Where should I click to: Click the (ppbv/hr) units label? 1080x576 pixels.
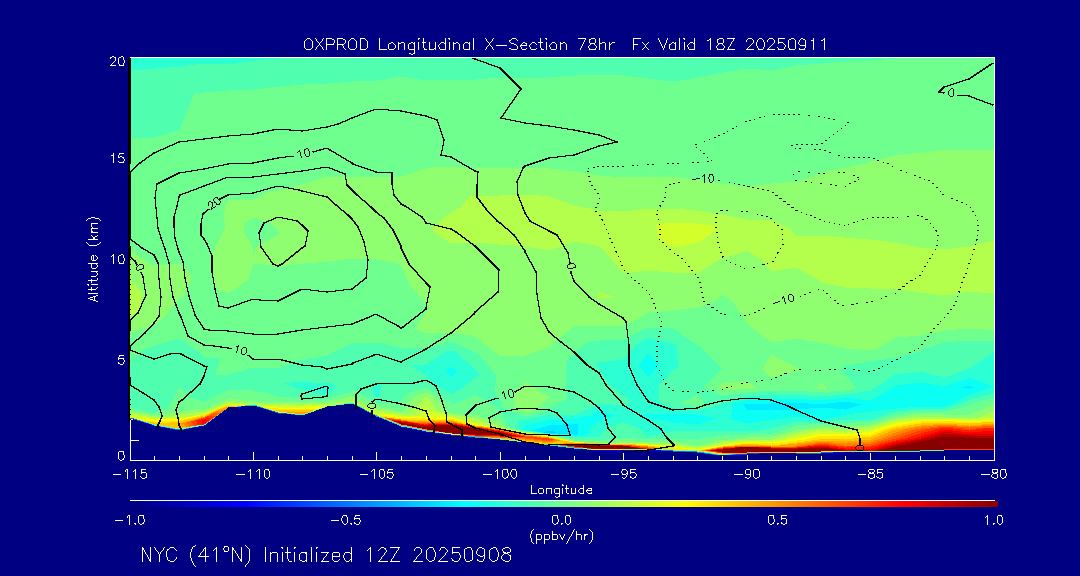562,535
